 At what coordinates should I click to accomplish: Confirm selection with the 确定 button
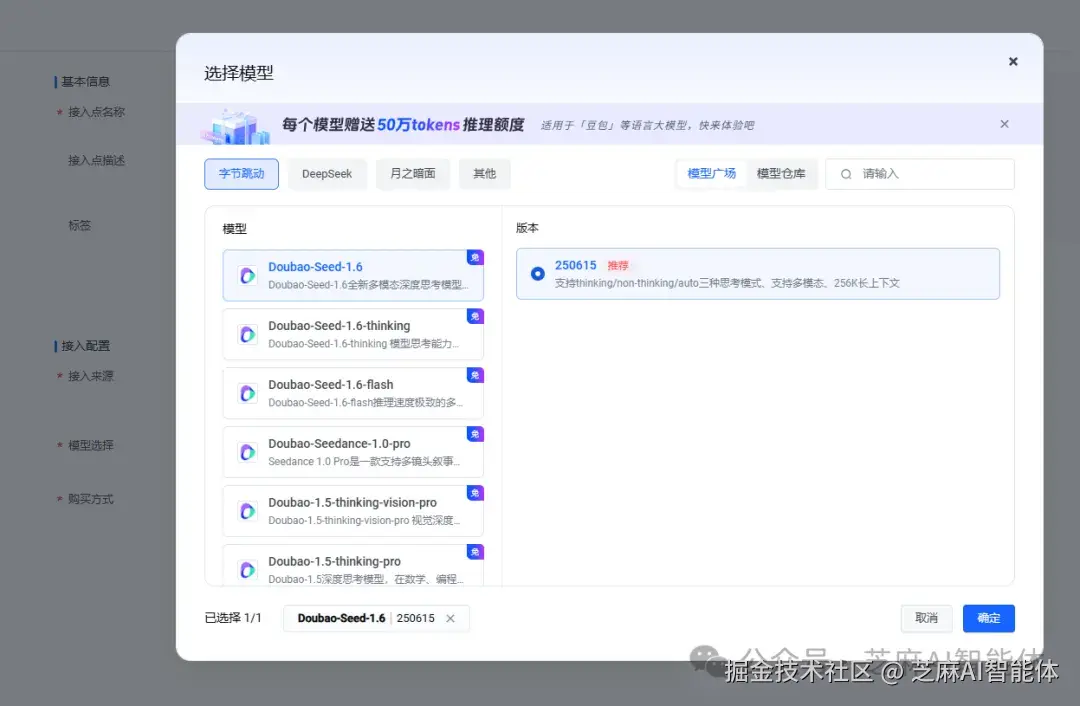click(988, 618)
